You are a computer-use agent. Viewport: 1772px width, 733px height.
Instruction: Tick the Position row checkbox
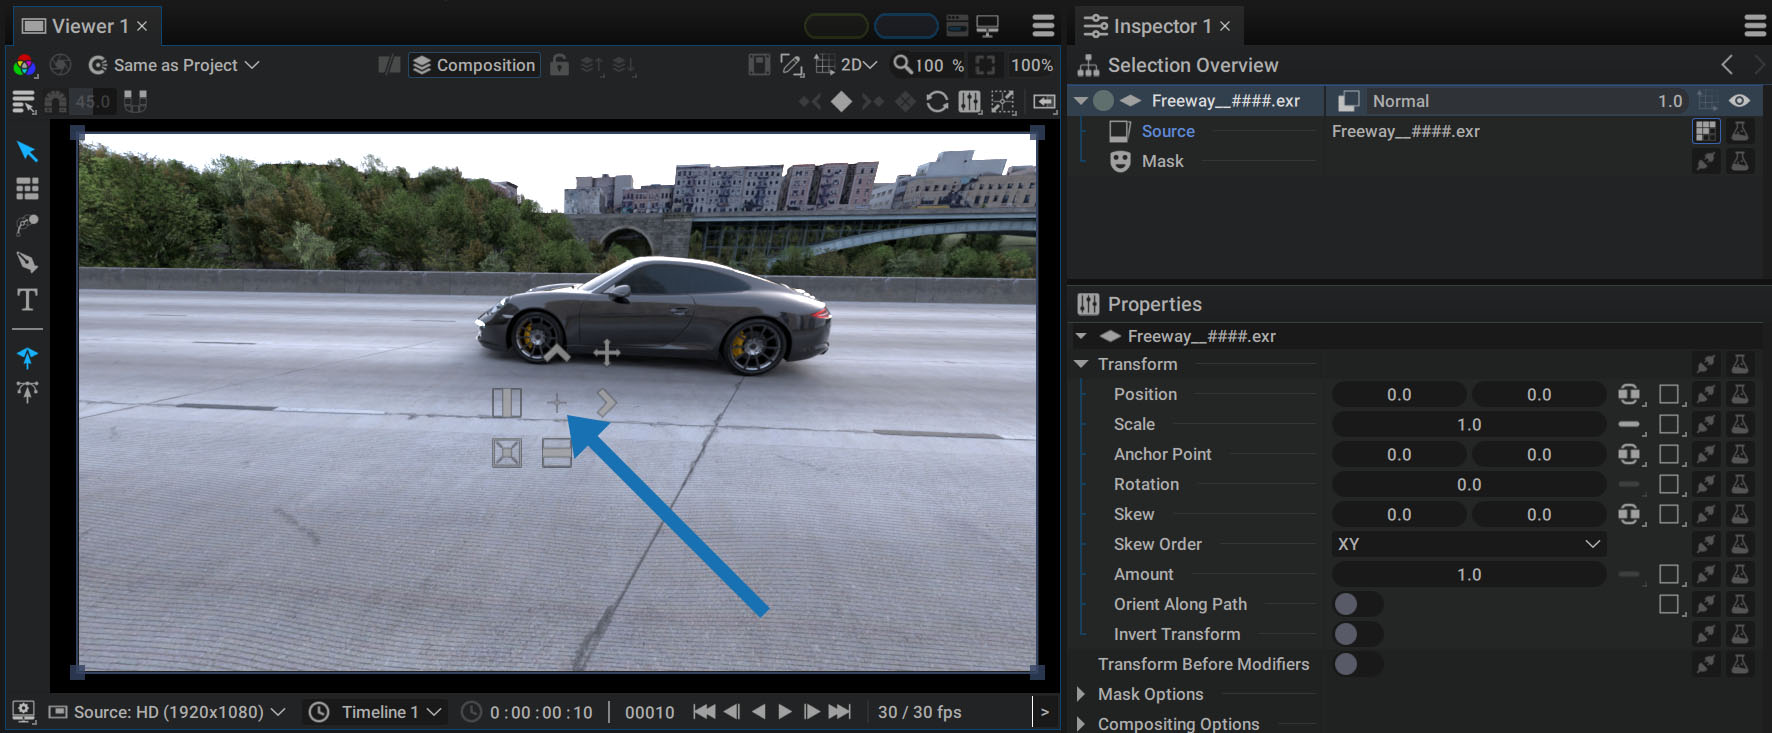point(1669,394)
